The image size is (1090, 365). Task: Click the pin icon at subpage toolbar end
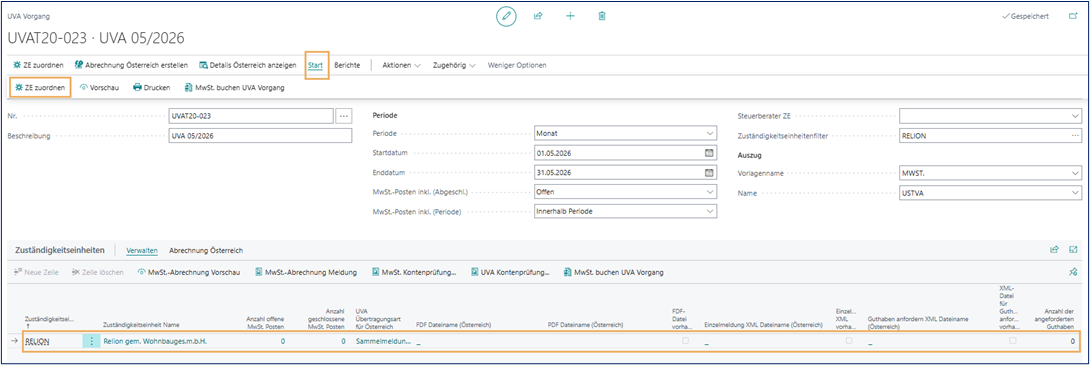coord(1073,273)
